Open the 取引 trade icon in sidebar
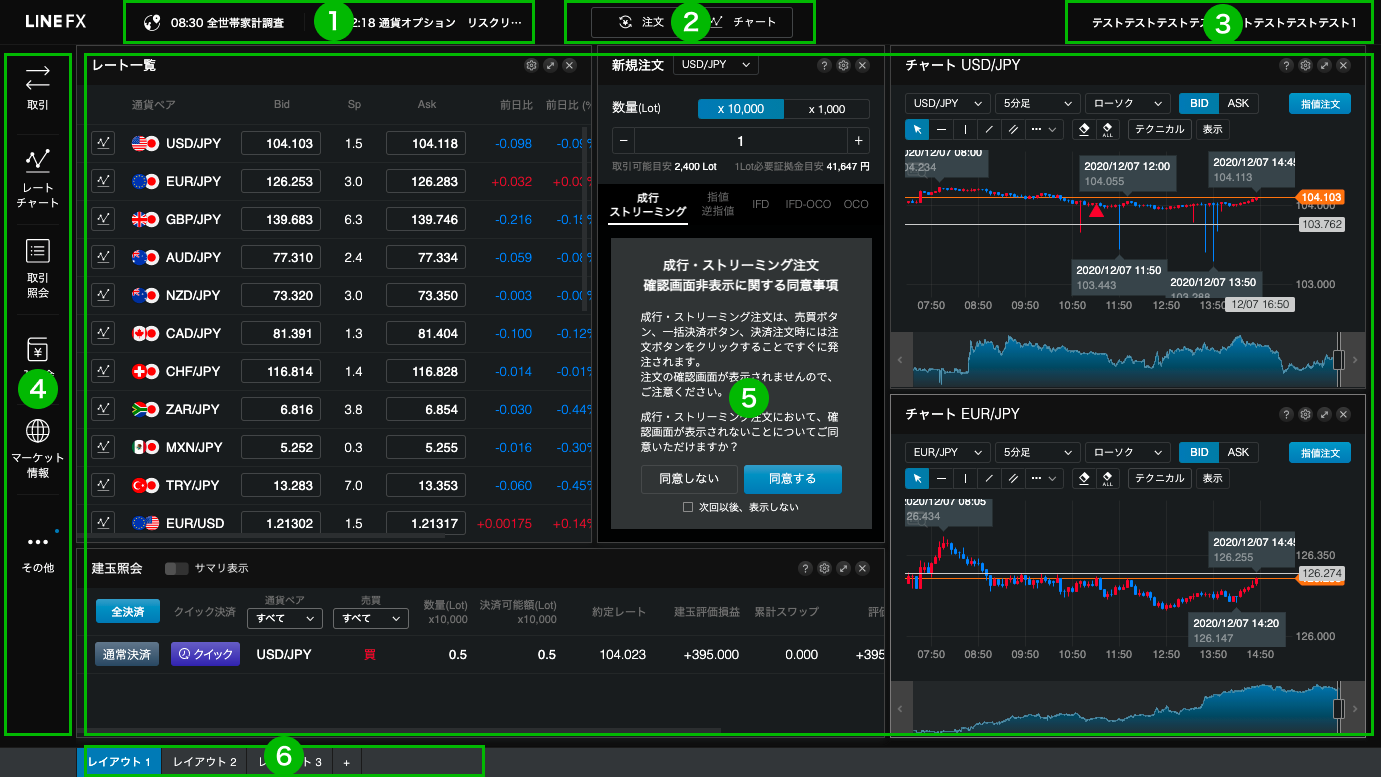The height and width of the screenshot is (777, 1381). pos(38,85)
